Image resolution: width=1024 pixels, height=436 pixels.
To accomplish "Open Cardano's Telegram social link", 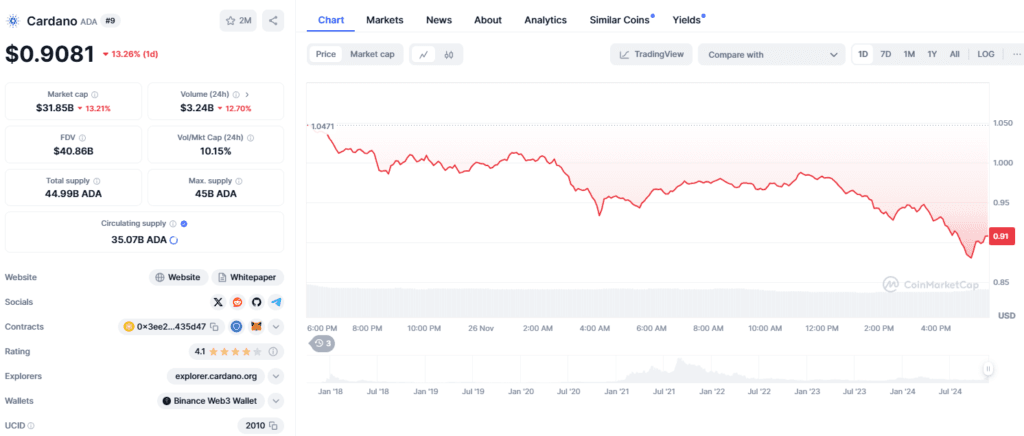I will pos(276,302).
